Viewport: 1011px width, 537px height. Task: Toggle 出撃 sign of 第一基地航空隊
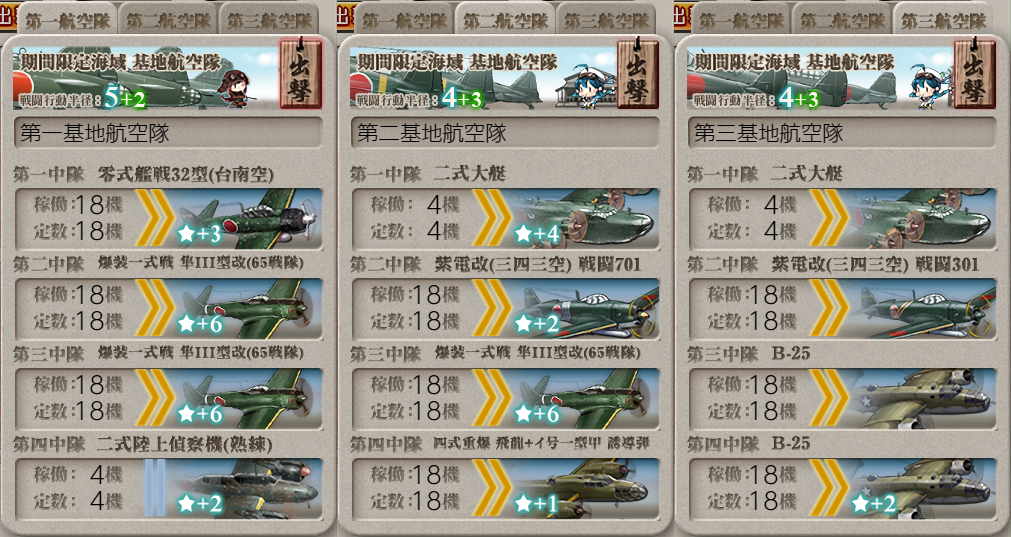pos(300,72)
